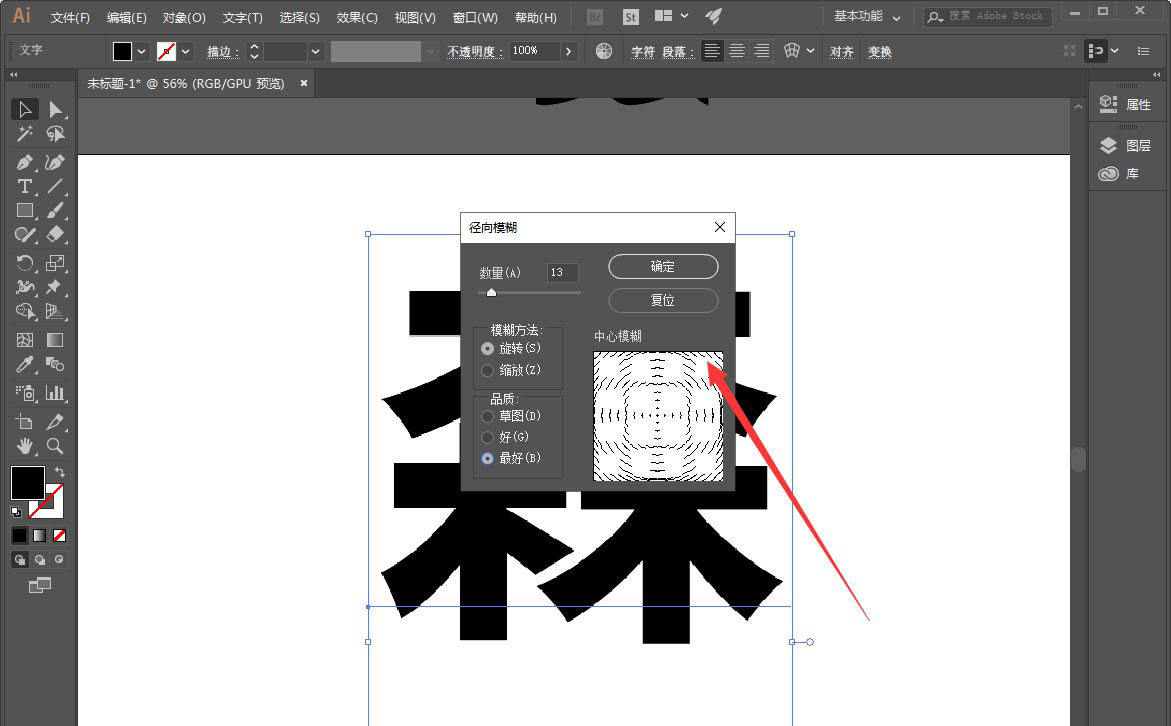The width and height of the screenshot is (1171, 726).
Task: Select the Scale tool
Action: tap(55, 263)
